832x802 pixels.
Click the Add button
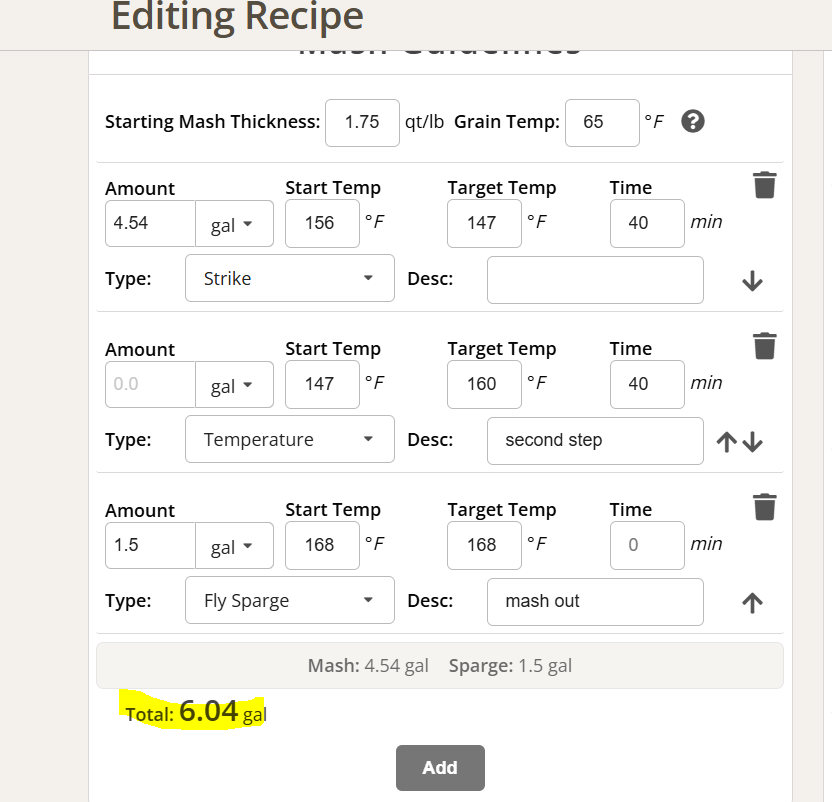point(440,768)
